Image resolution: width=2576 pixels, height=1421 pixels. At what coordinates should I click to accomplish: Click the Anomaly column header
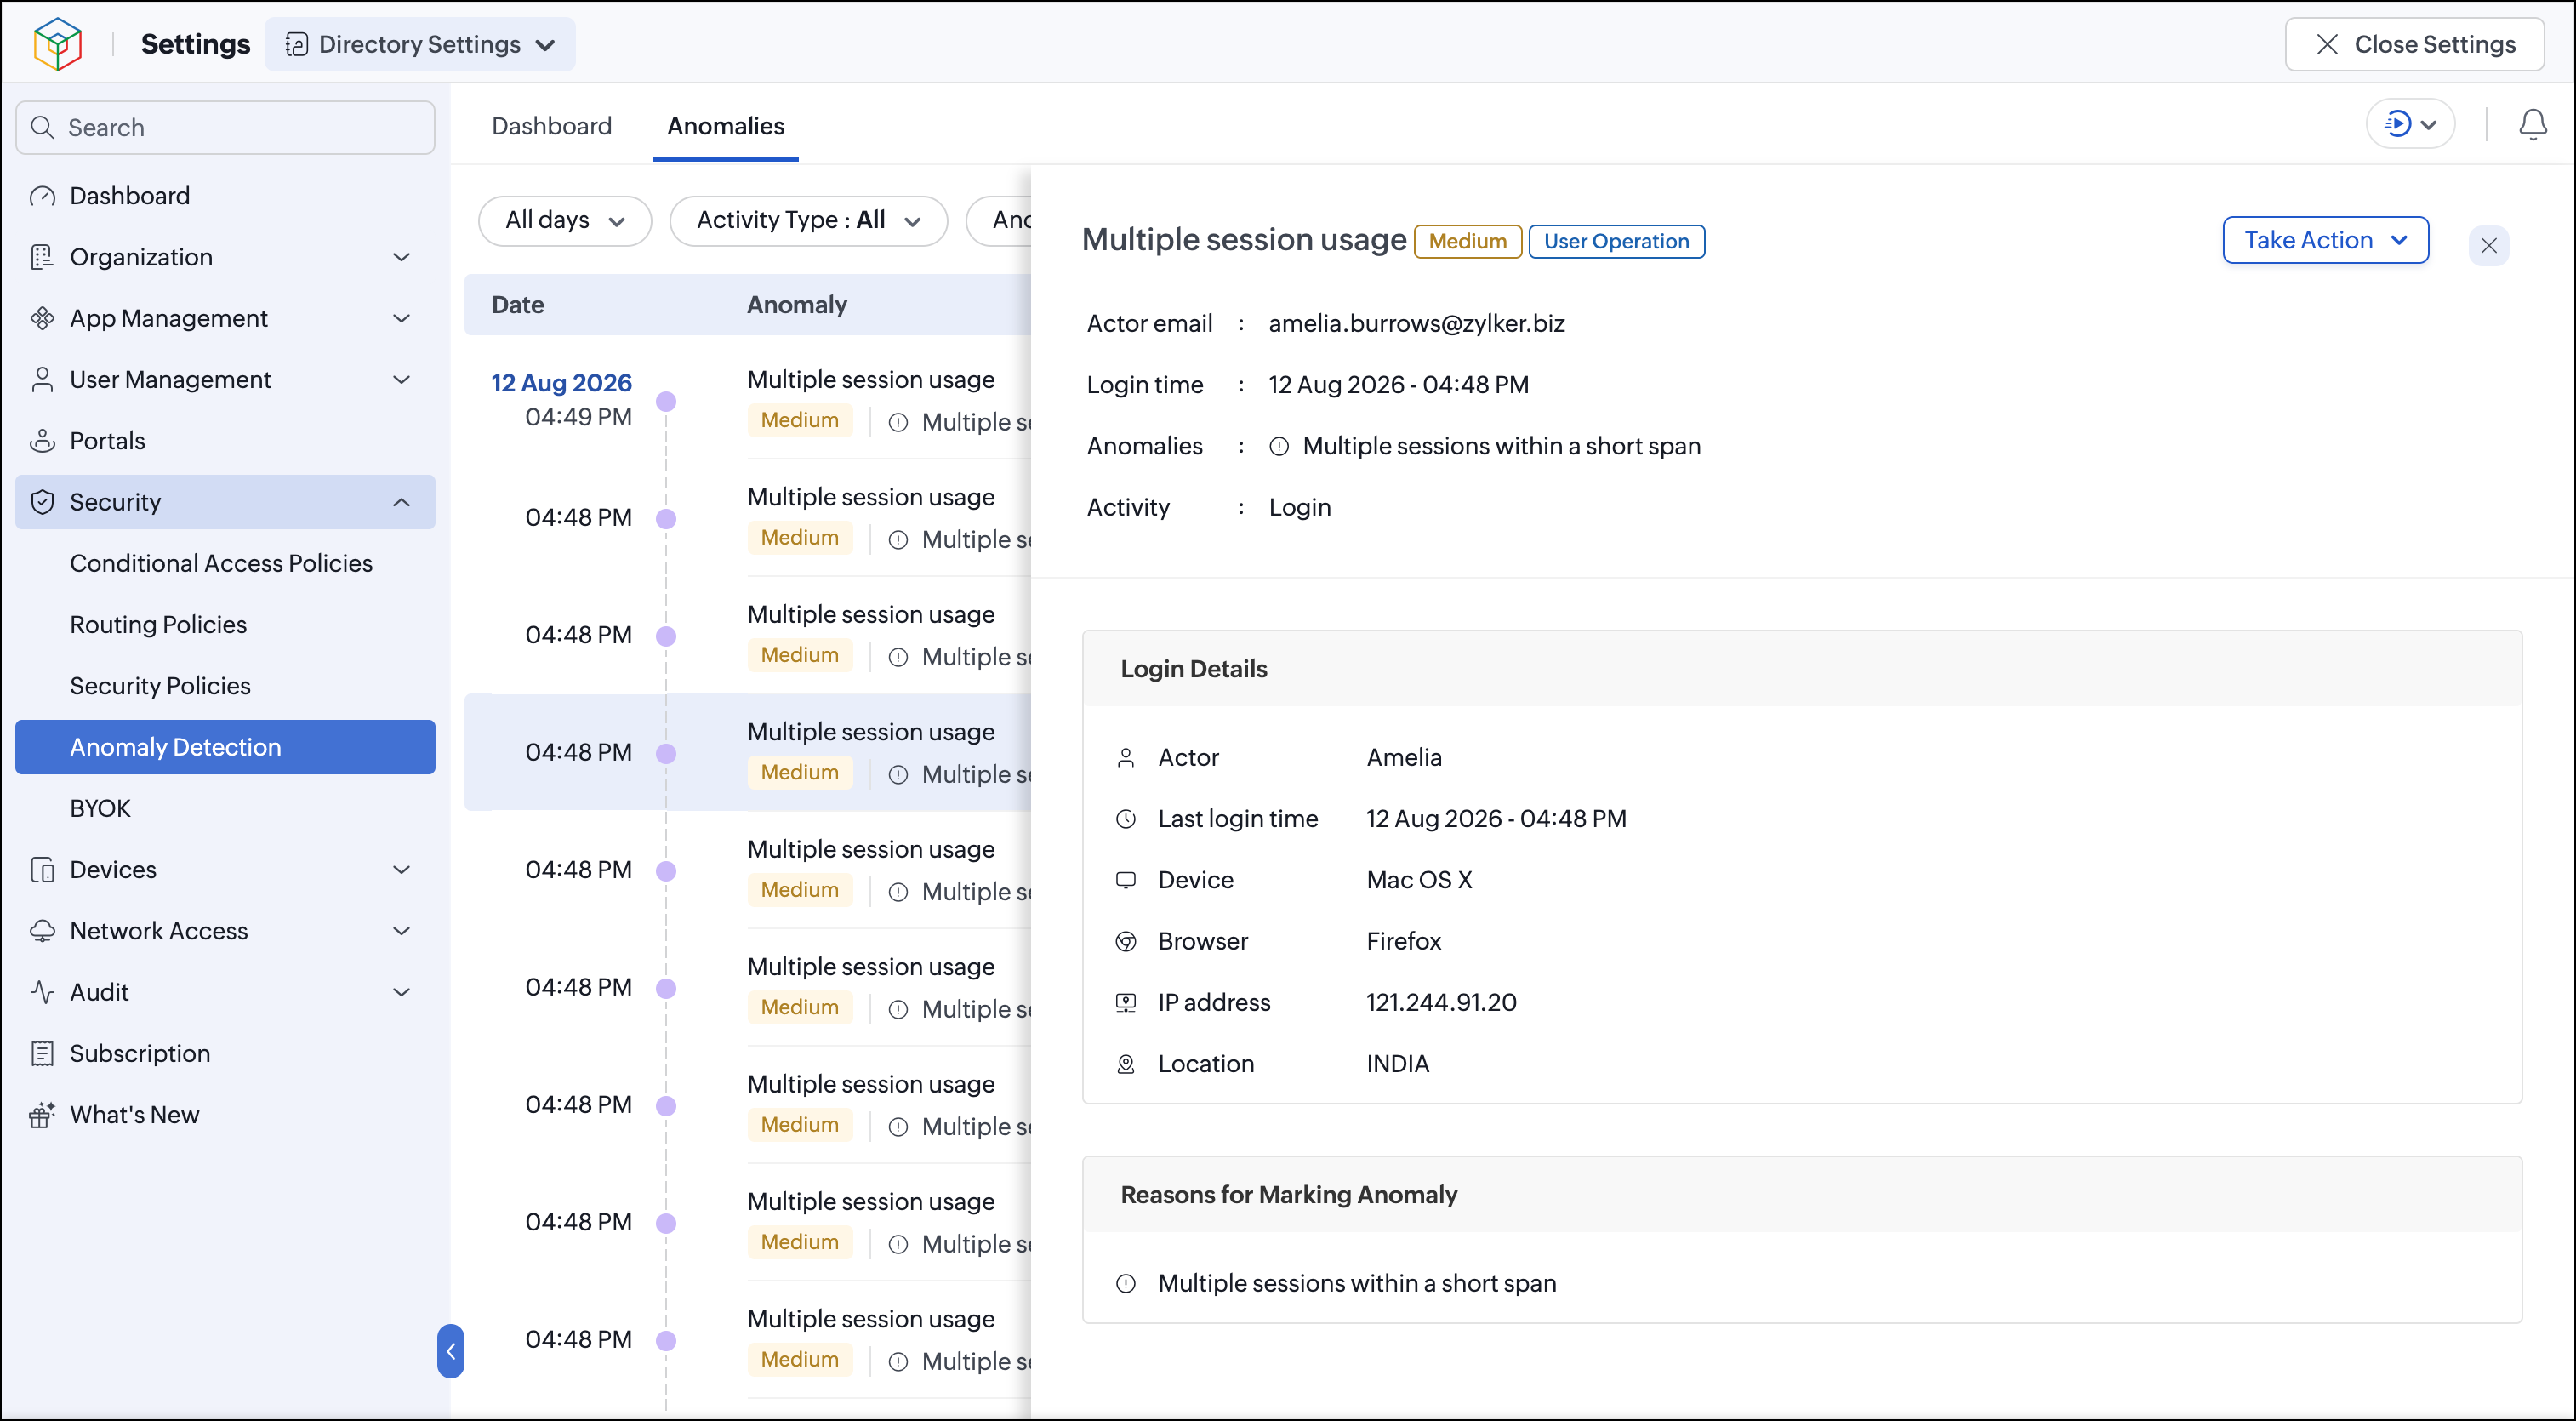coord(797,305)
